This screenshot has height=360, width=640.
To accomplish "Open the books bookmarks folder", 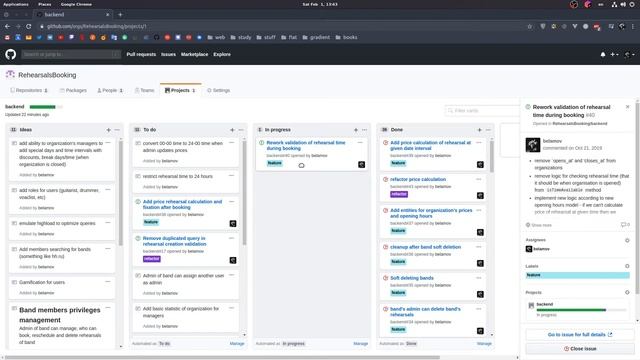I will point(346,37).
